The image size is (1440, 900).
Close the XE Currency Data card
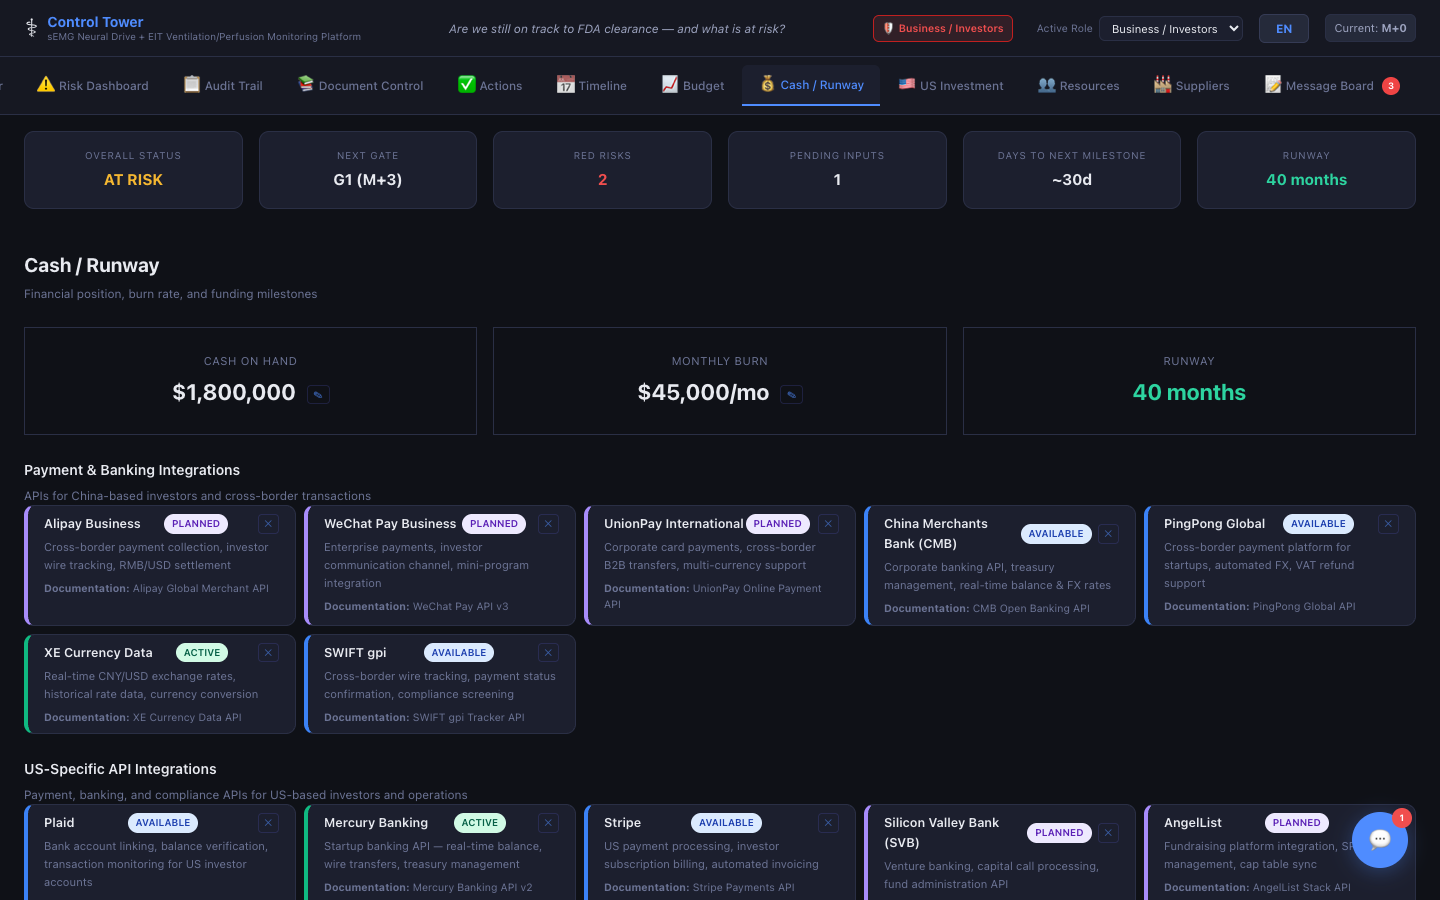click(268, 653)
